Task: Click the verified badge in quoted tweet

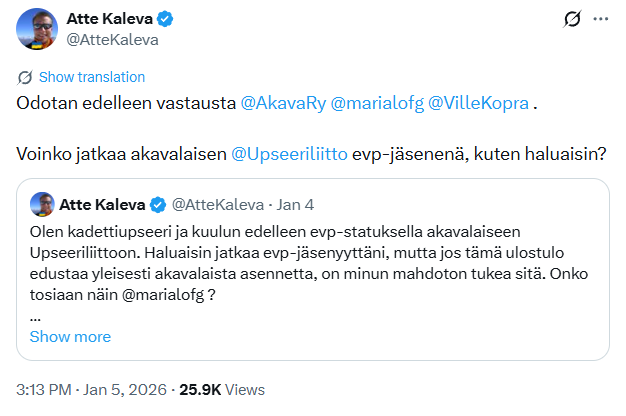Action: pyautogui.click(x=157, y=205)
